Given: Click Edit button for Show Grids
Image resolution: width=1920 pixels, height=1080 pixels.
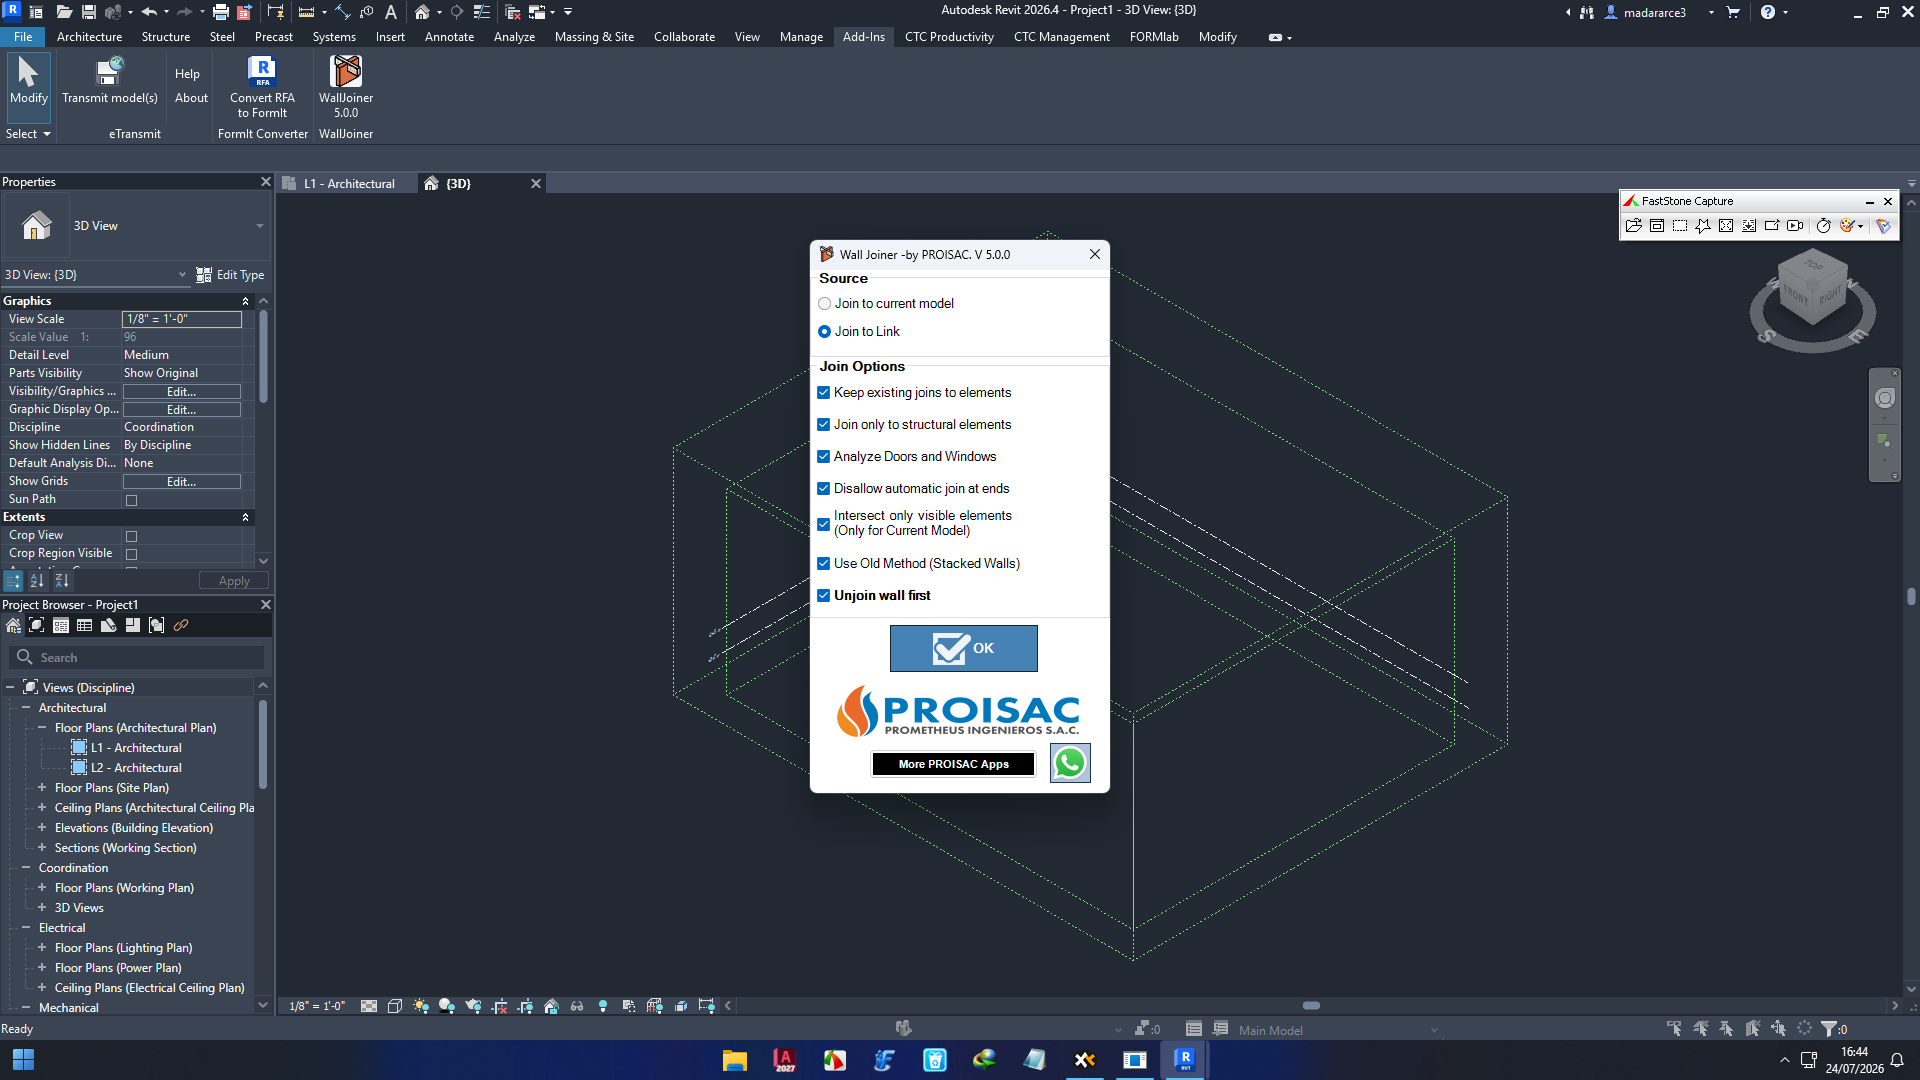Looking at the screenshot, I should pos(181,482).
